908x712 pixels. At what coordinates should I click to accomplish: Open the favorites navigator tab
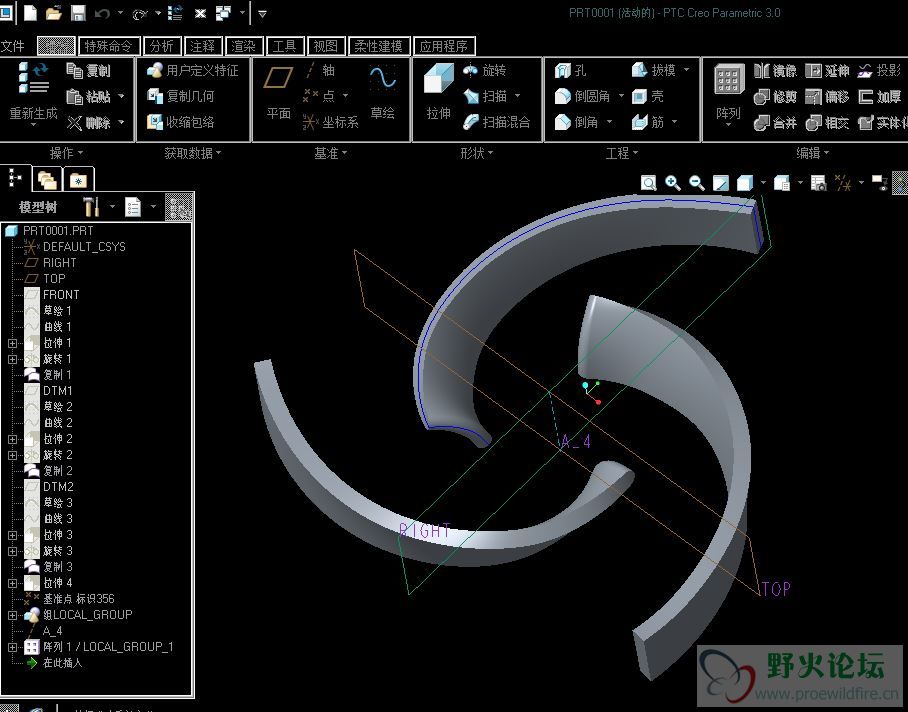click(x=78, y=180)
